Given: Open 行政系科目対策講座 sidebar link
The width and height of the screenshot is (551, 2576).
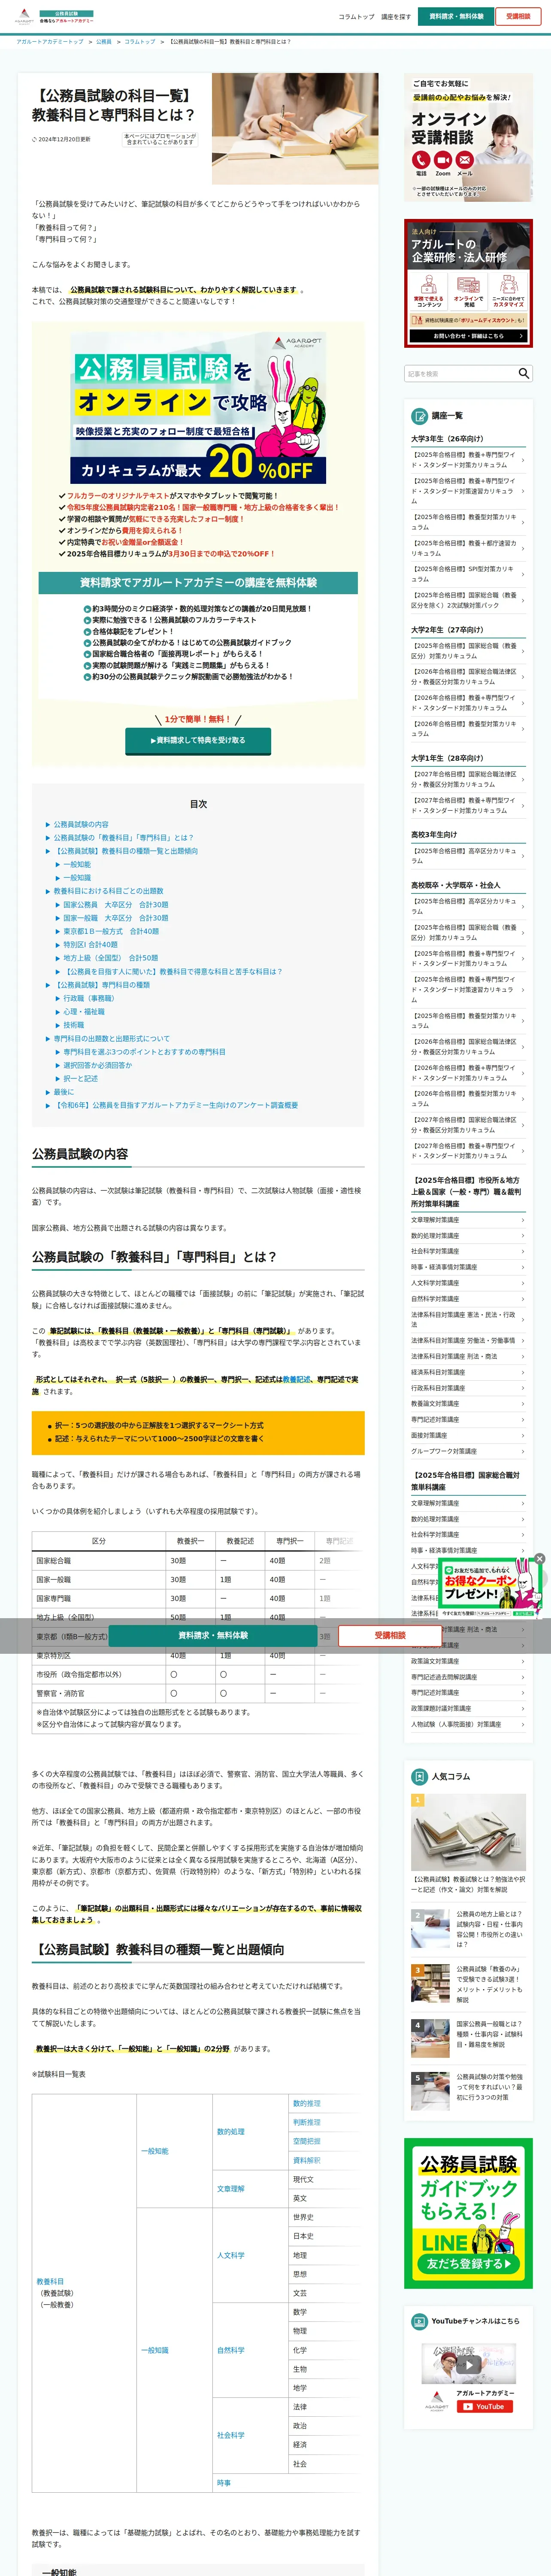Looking at the screenshot, I should pyautogui.click(x=468, y=1388).
